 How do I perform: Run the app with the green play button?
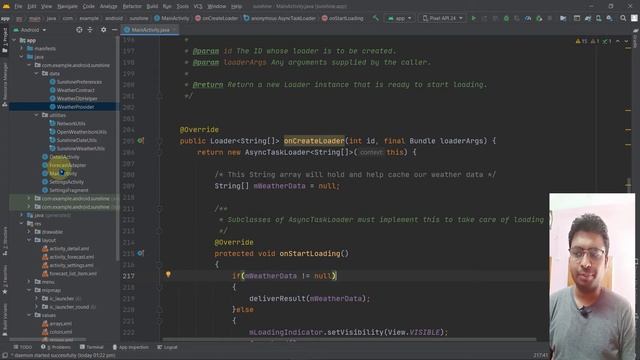pos(473,18)
